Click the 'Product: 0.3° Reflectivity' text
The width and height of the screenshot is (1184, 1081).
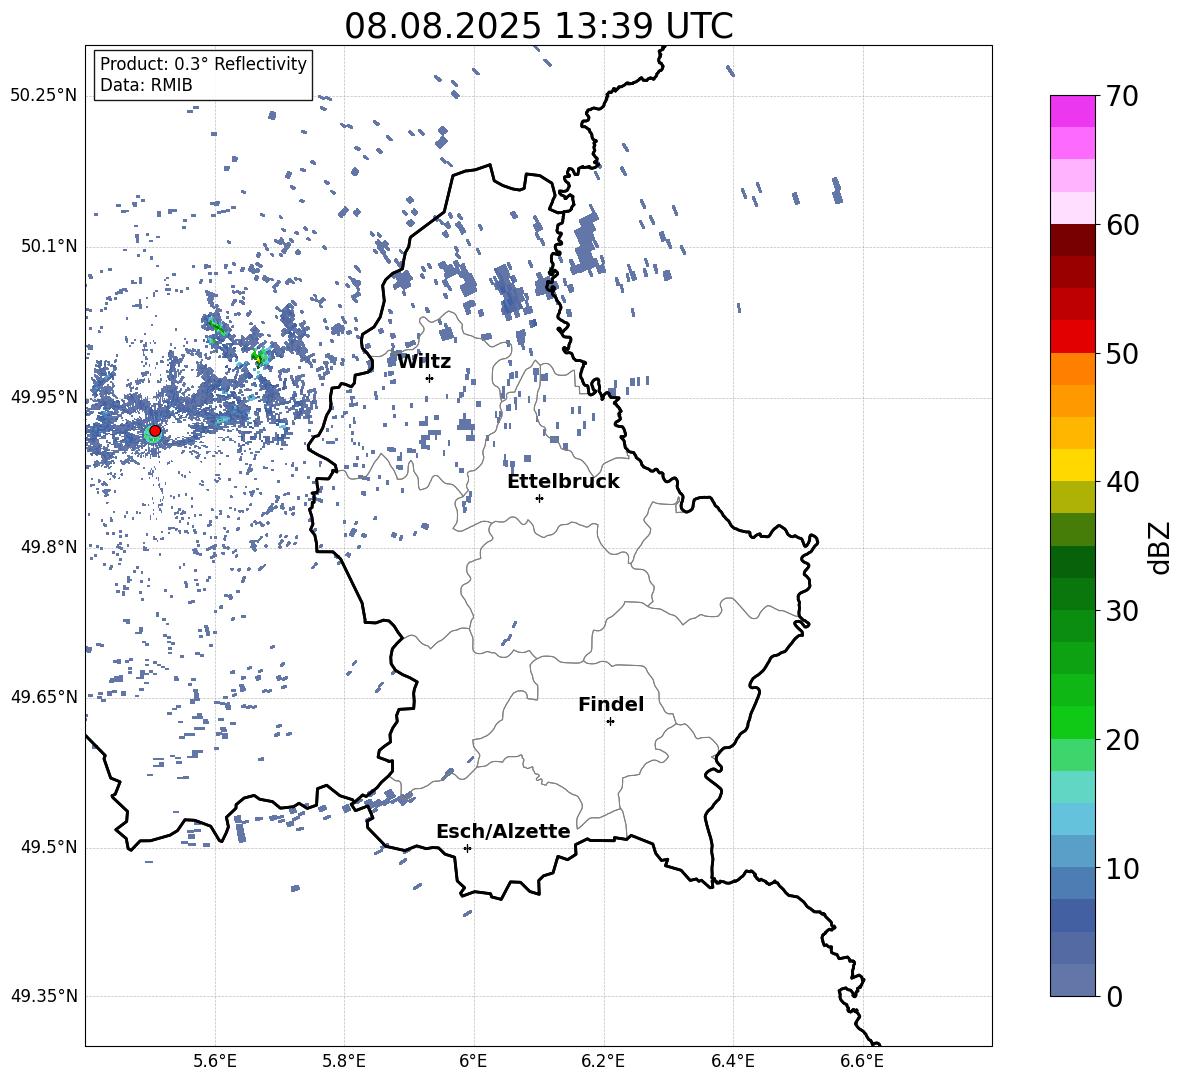(x=203, y=64)
